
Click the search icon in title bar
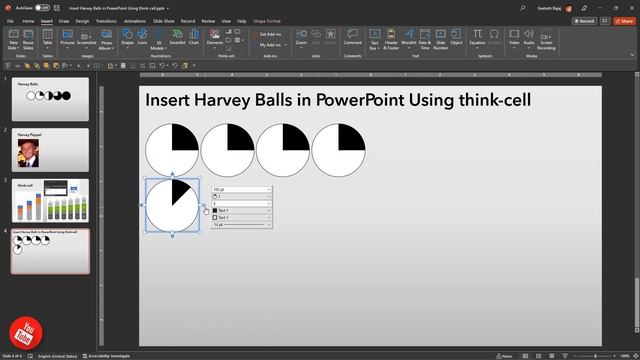point(523,8)
